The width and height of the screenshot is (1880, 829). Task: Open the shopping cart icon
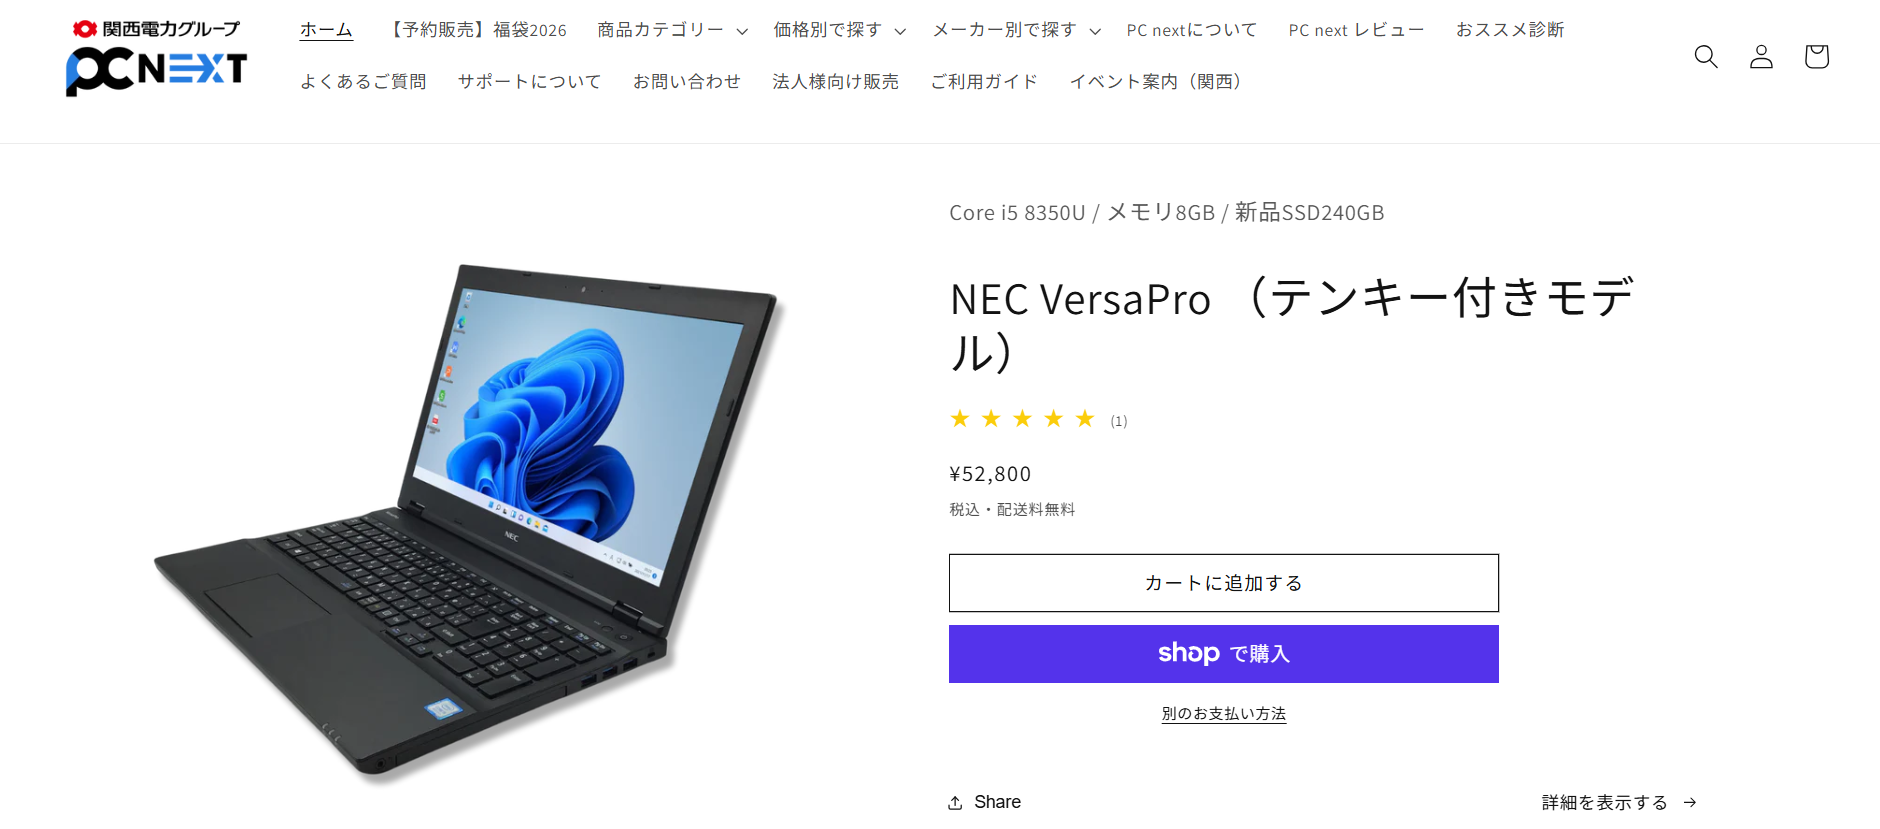[1816, 57]
